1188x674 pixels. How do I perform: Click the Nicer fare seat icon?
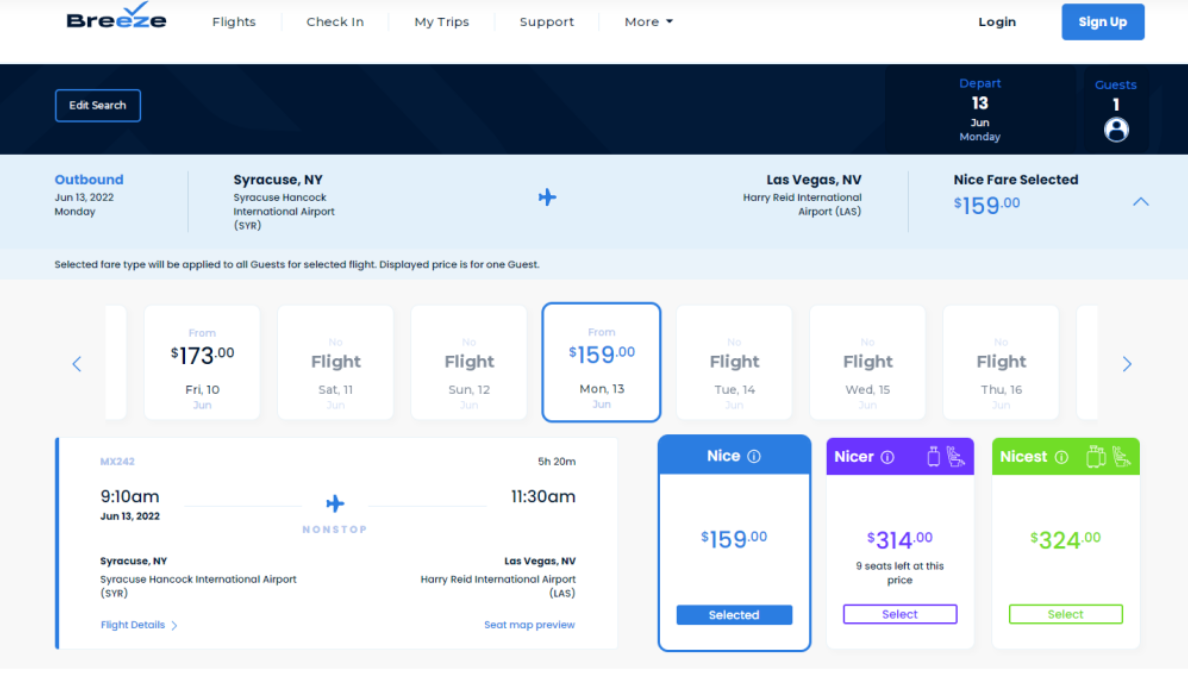coord(956,457)
